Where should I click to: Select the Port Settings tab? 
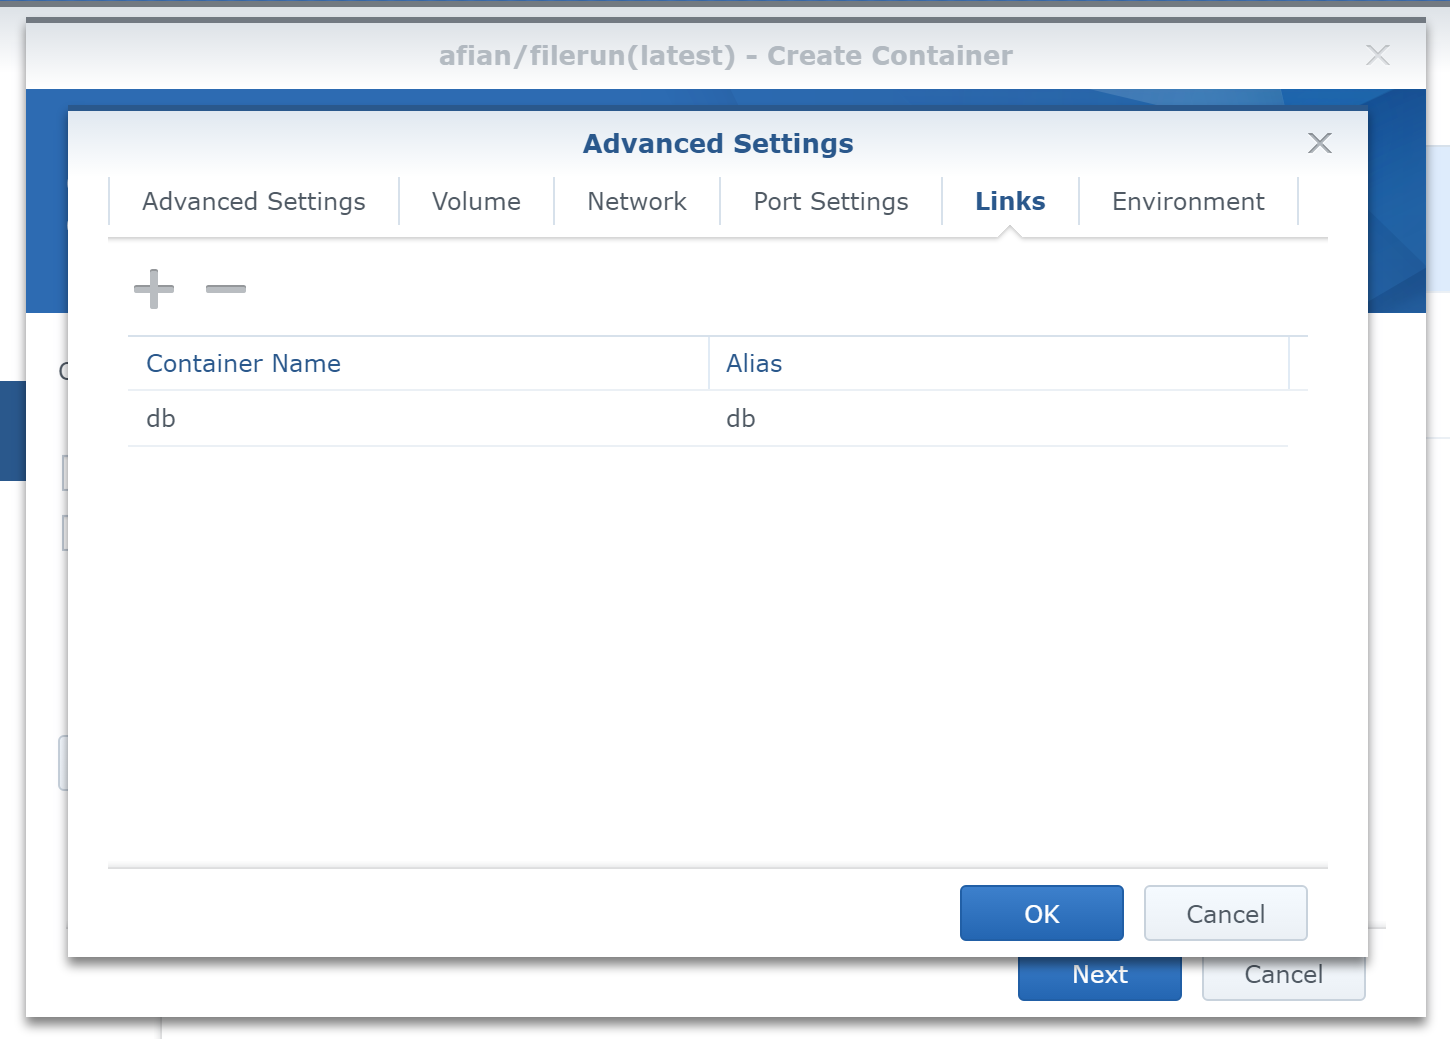830,202
